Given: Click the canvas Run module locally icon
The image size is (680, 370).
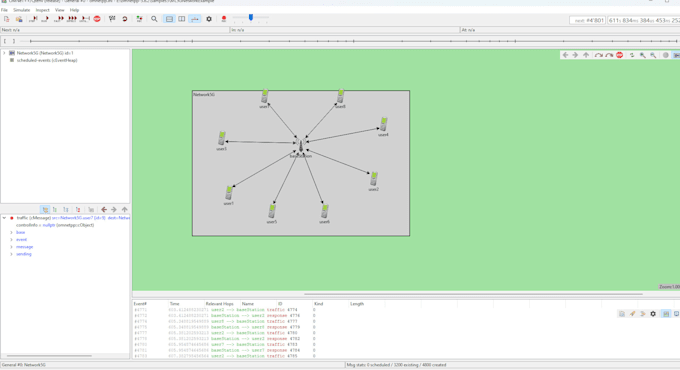Looking at the screenshot, I should coord(598,55).
